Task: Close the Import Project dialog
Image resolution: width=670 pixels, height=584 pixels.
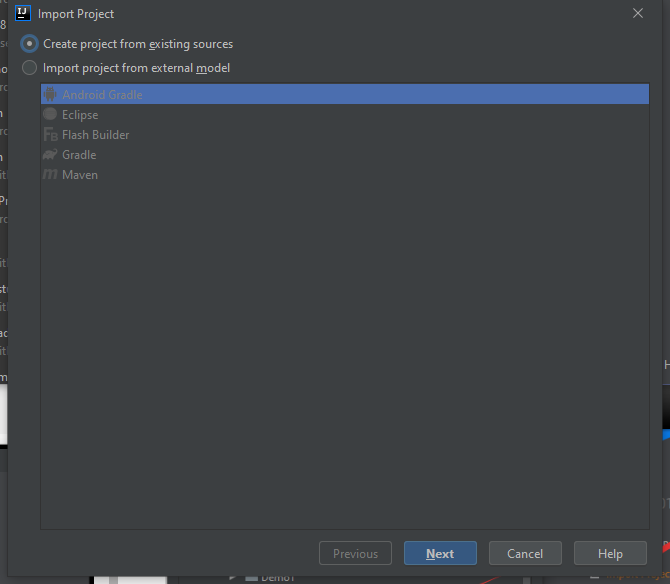Action: pos(638,13)
